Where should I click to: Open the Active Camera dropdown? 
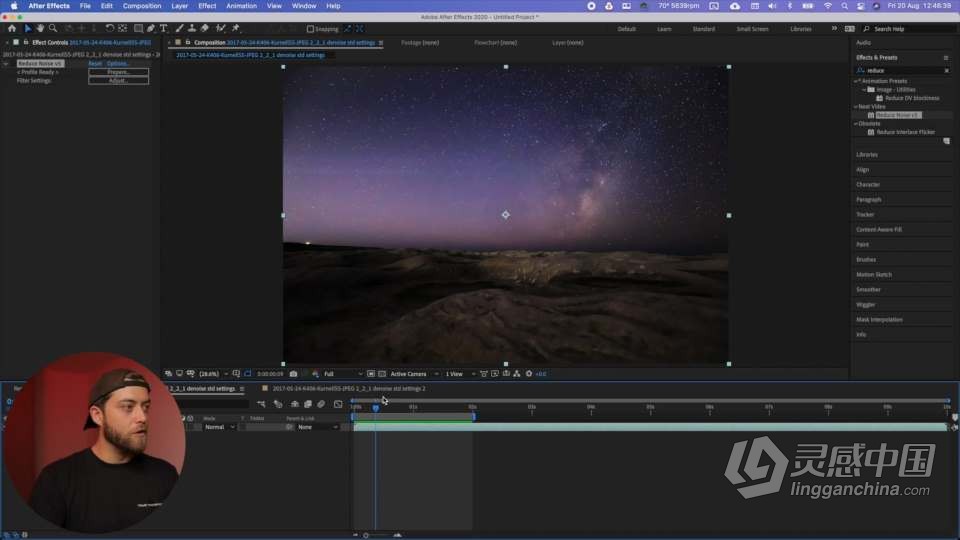point(414,373)
